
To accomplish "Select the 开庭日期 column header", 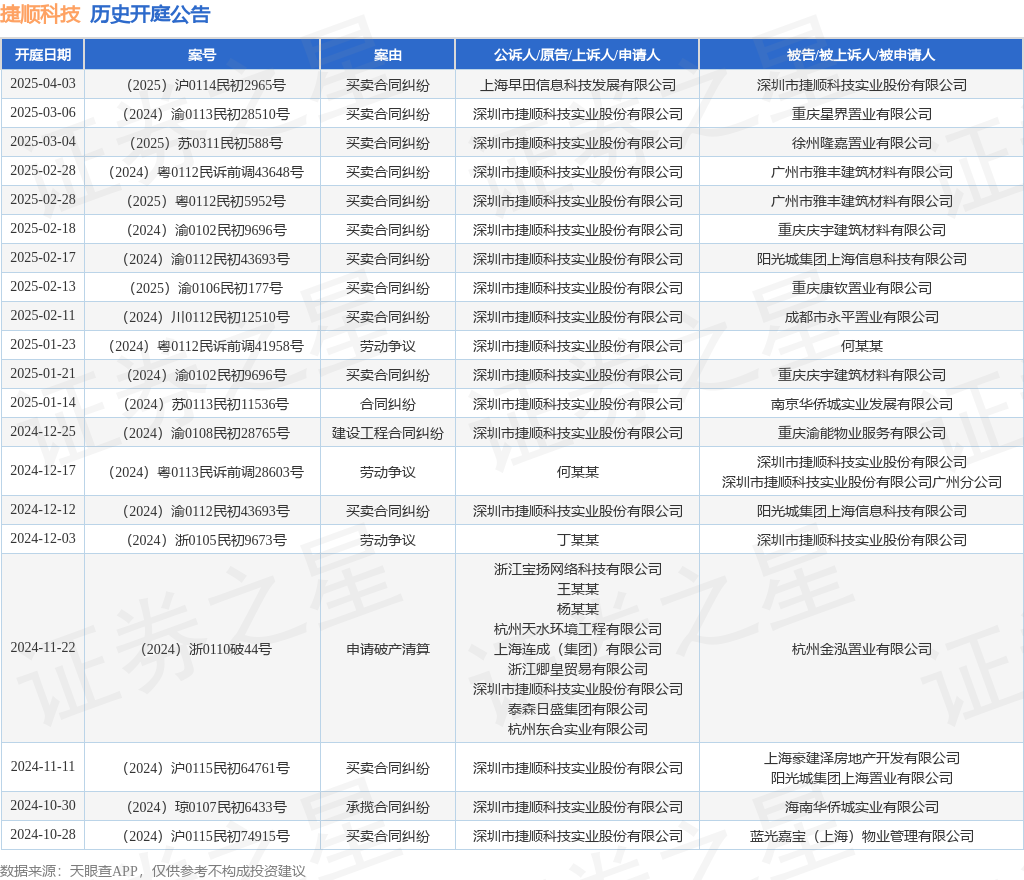I will tap(43, 55).
